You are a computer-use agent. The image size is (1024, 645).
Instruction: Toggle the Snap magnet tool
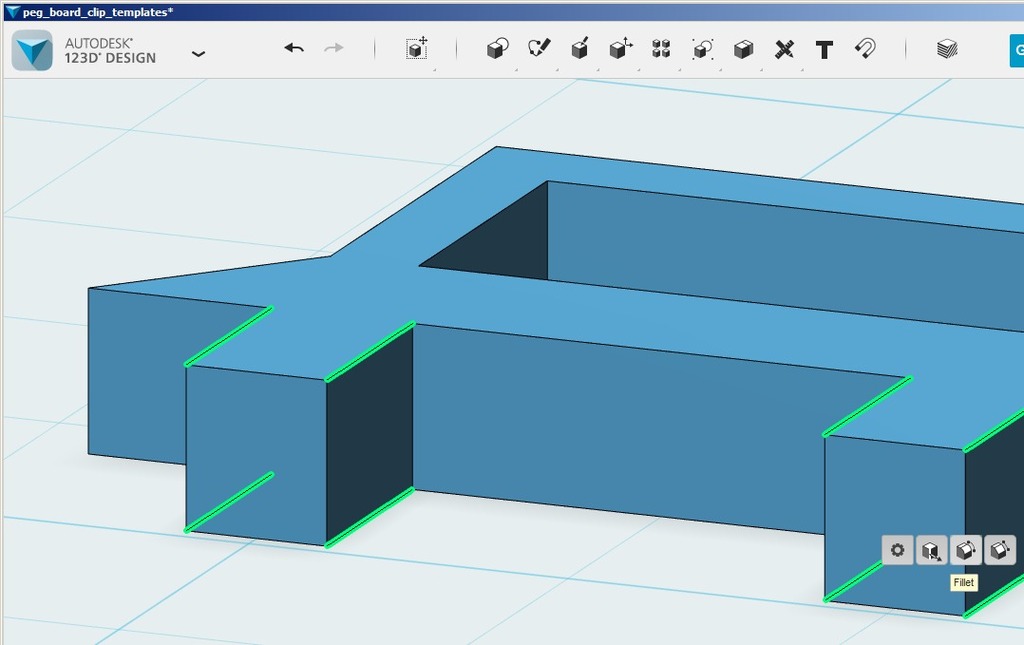[865, 48]
